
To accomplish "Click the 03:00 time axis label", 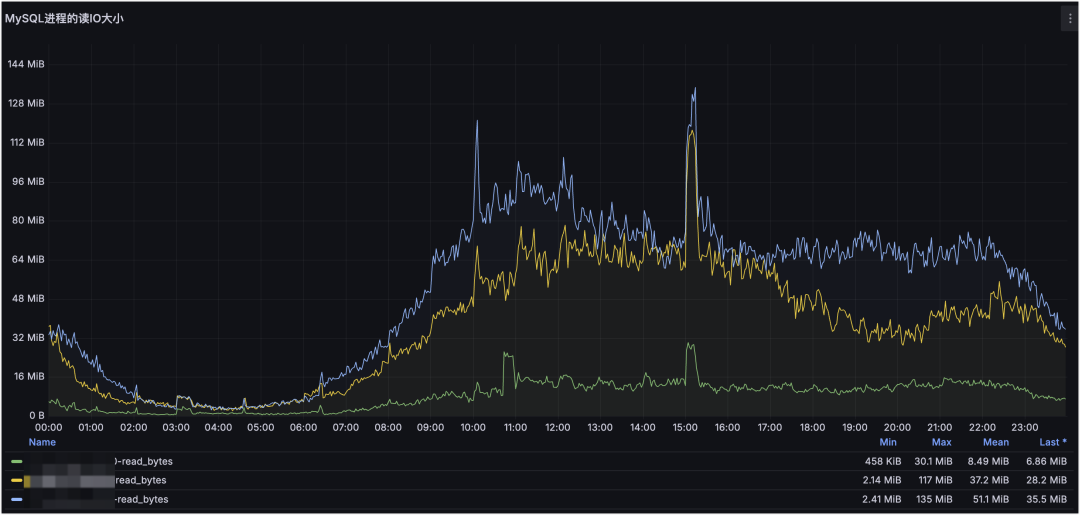I will click(176, 427).
